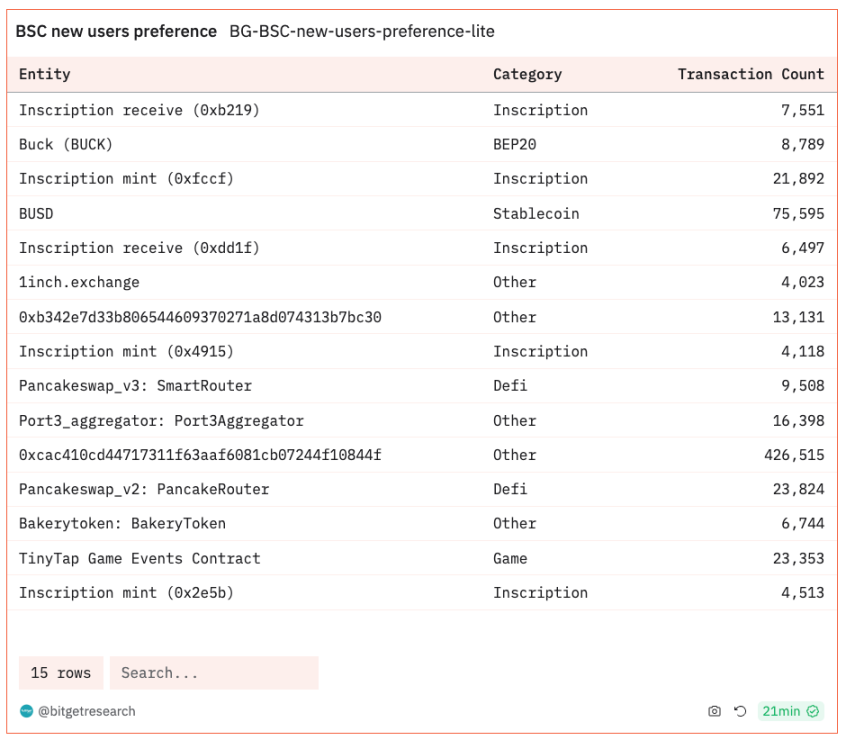Click the Stablecoin category cell
The width and height of the screenshot is (846, 740).
click(535, 213)
